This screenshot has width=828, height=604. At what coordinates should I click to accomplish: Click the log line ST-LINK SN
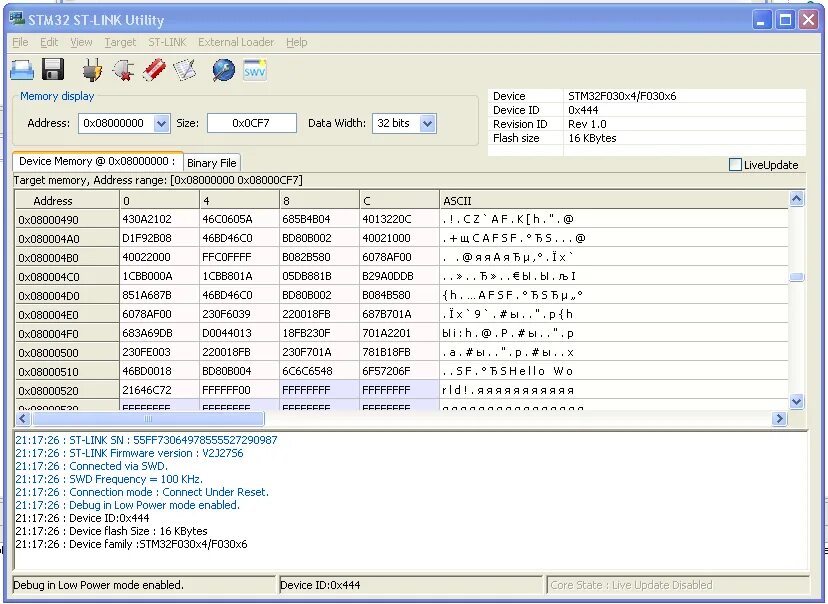pyautogui.click(x=146, y=440)
